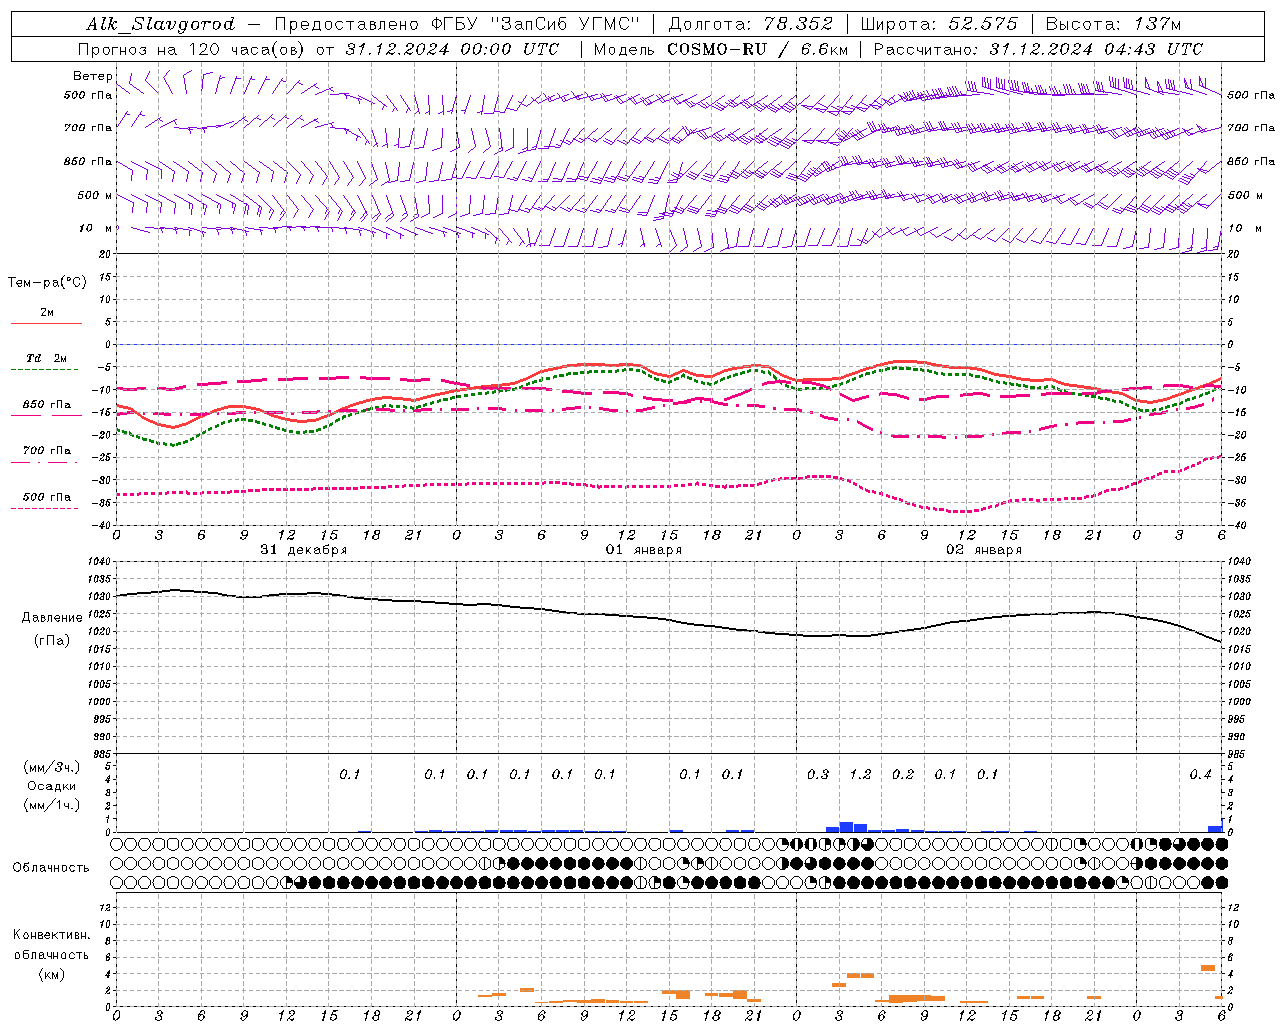Viewport: 1280px width, 1024px height.
Task: Click the Модель COSMO-RU / 6.6км label
Action: point(720,49)
